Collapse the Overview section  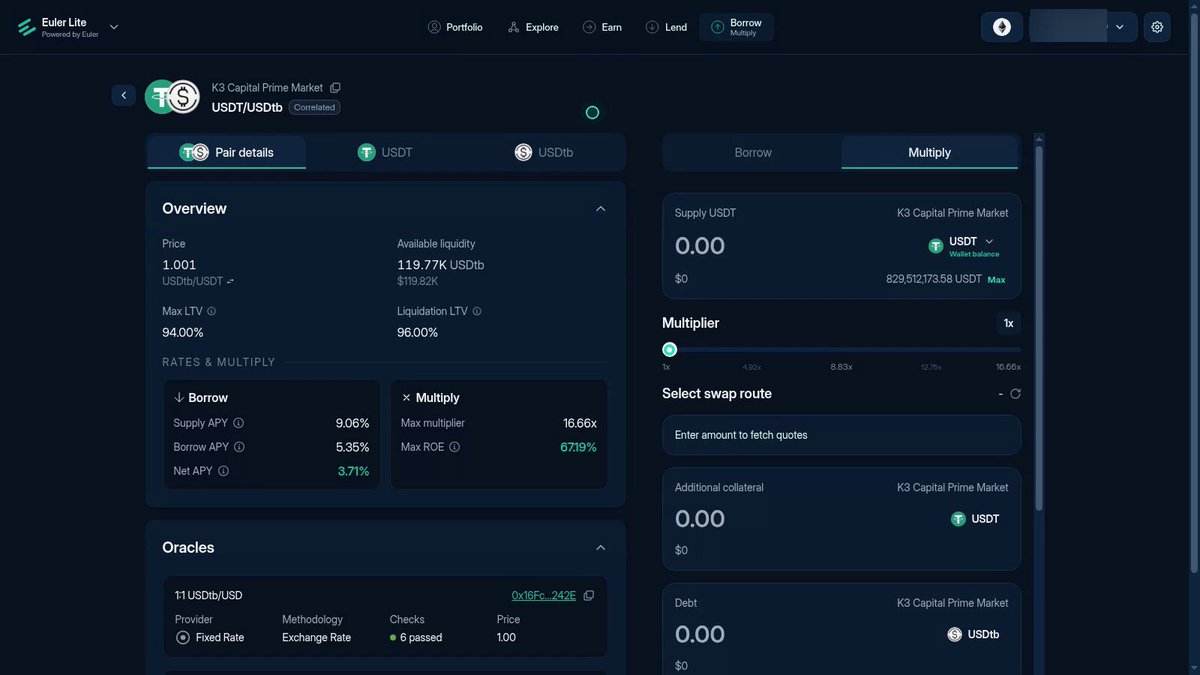coord(600,209)
